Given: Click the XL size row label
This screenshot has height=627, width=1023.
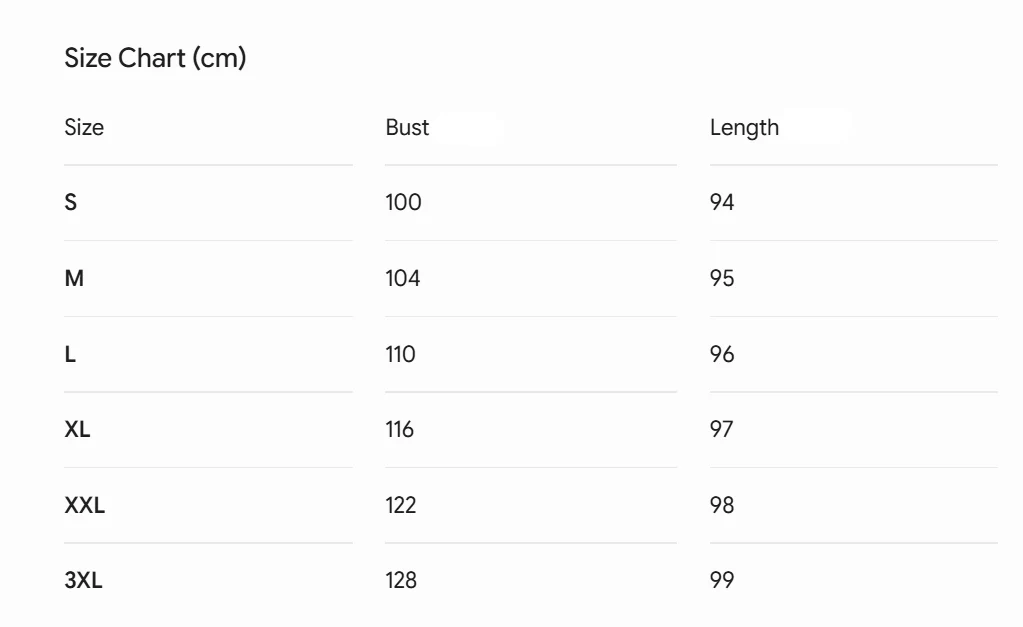Looking at the screenshot, I should (78, 429).
